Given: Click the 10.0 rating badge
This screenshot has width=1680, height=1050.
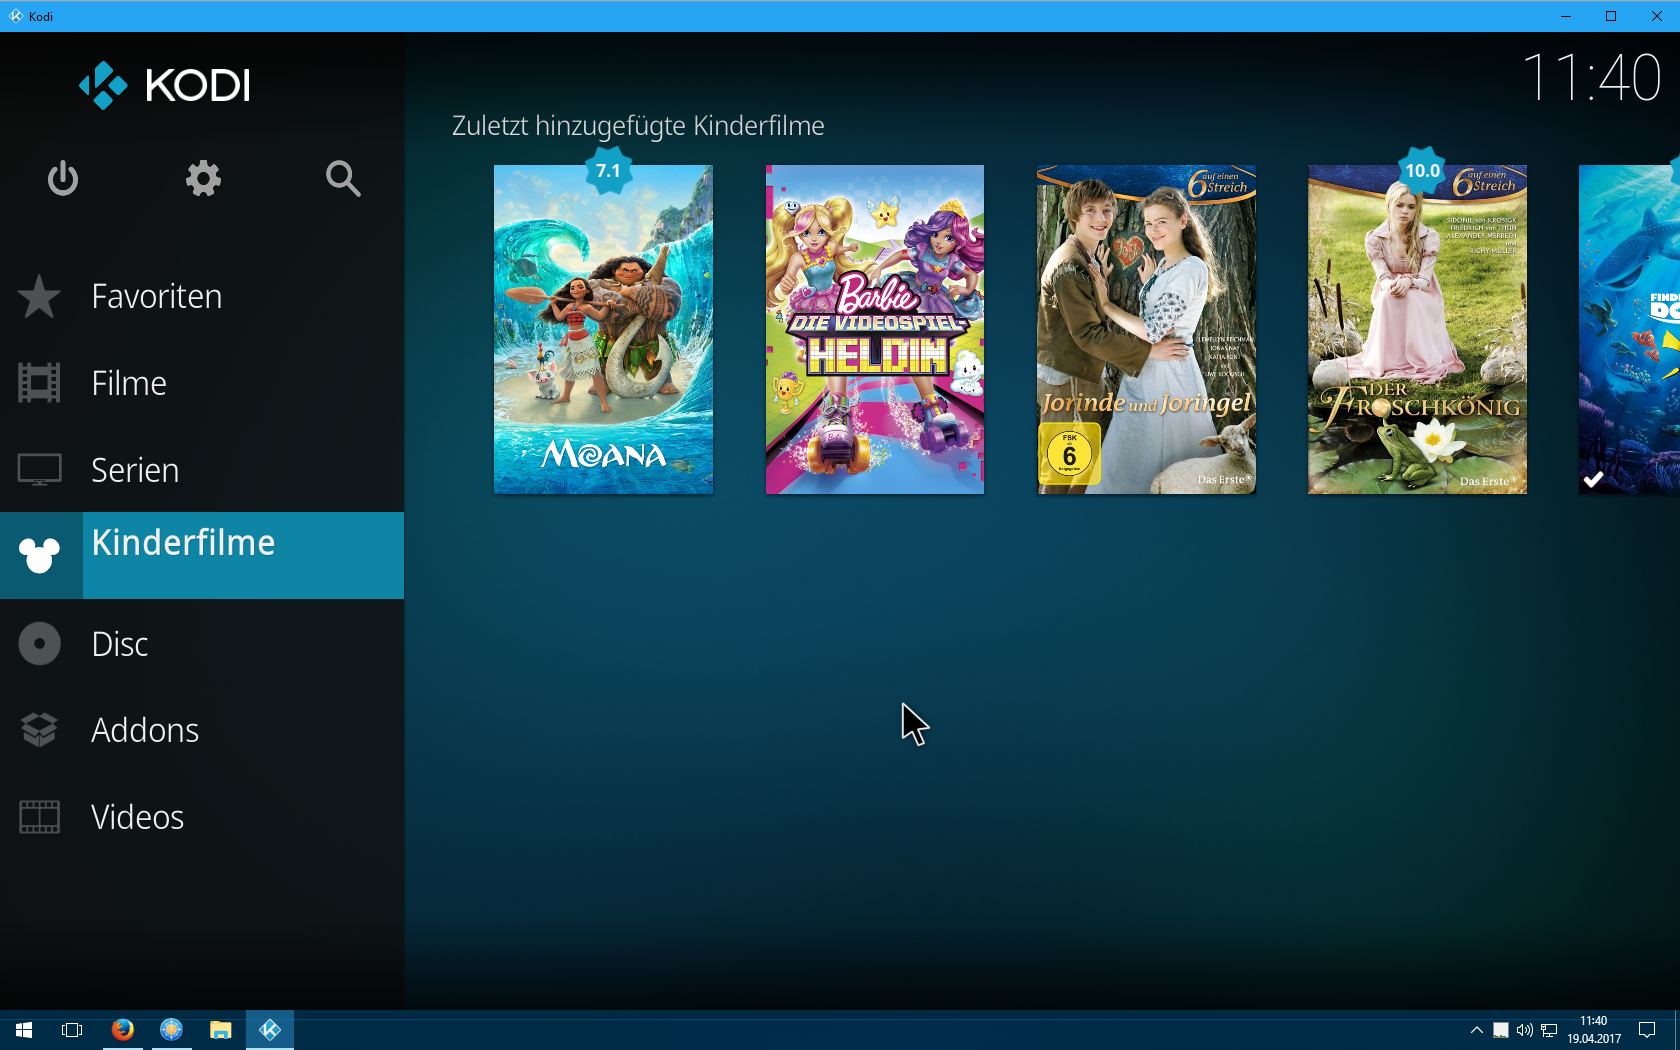Looking at the screenshot, I should [x=1422, y=170].
